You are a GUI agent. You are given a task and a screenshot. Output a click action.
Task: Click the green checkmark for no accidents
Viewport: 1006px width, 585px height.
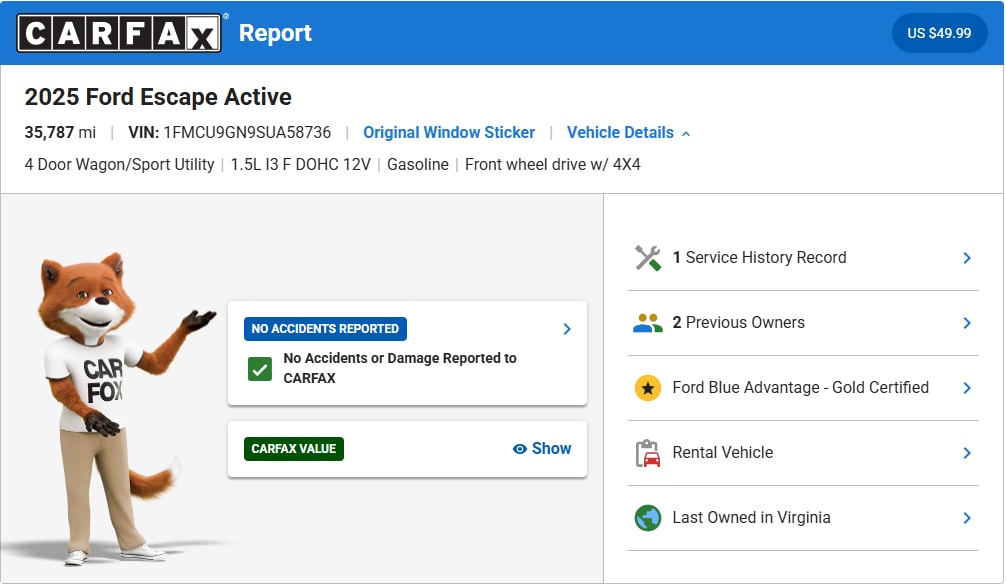tap(260, 369)
